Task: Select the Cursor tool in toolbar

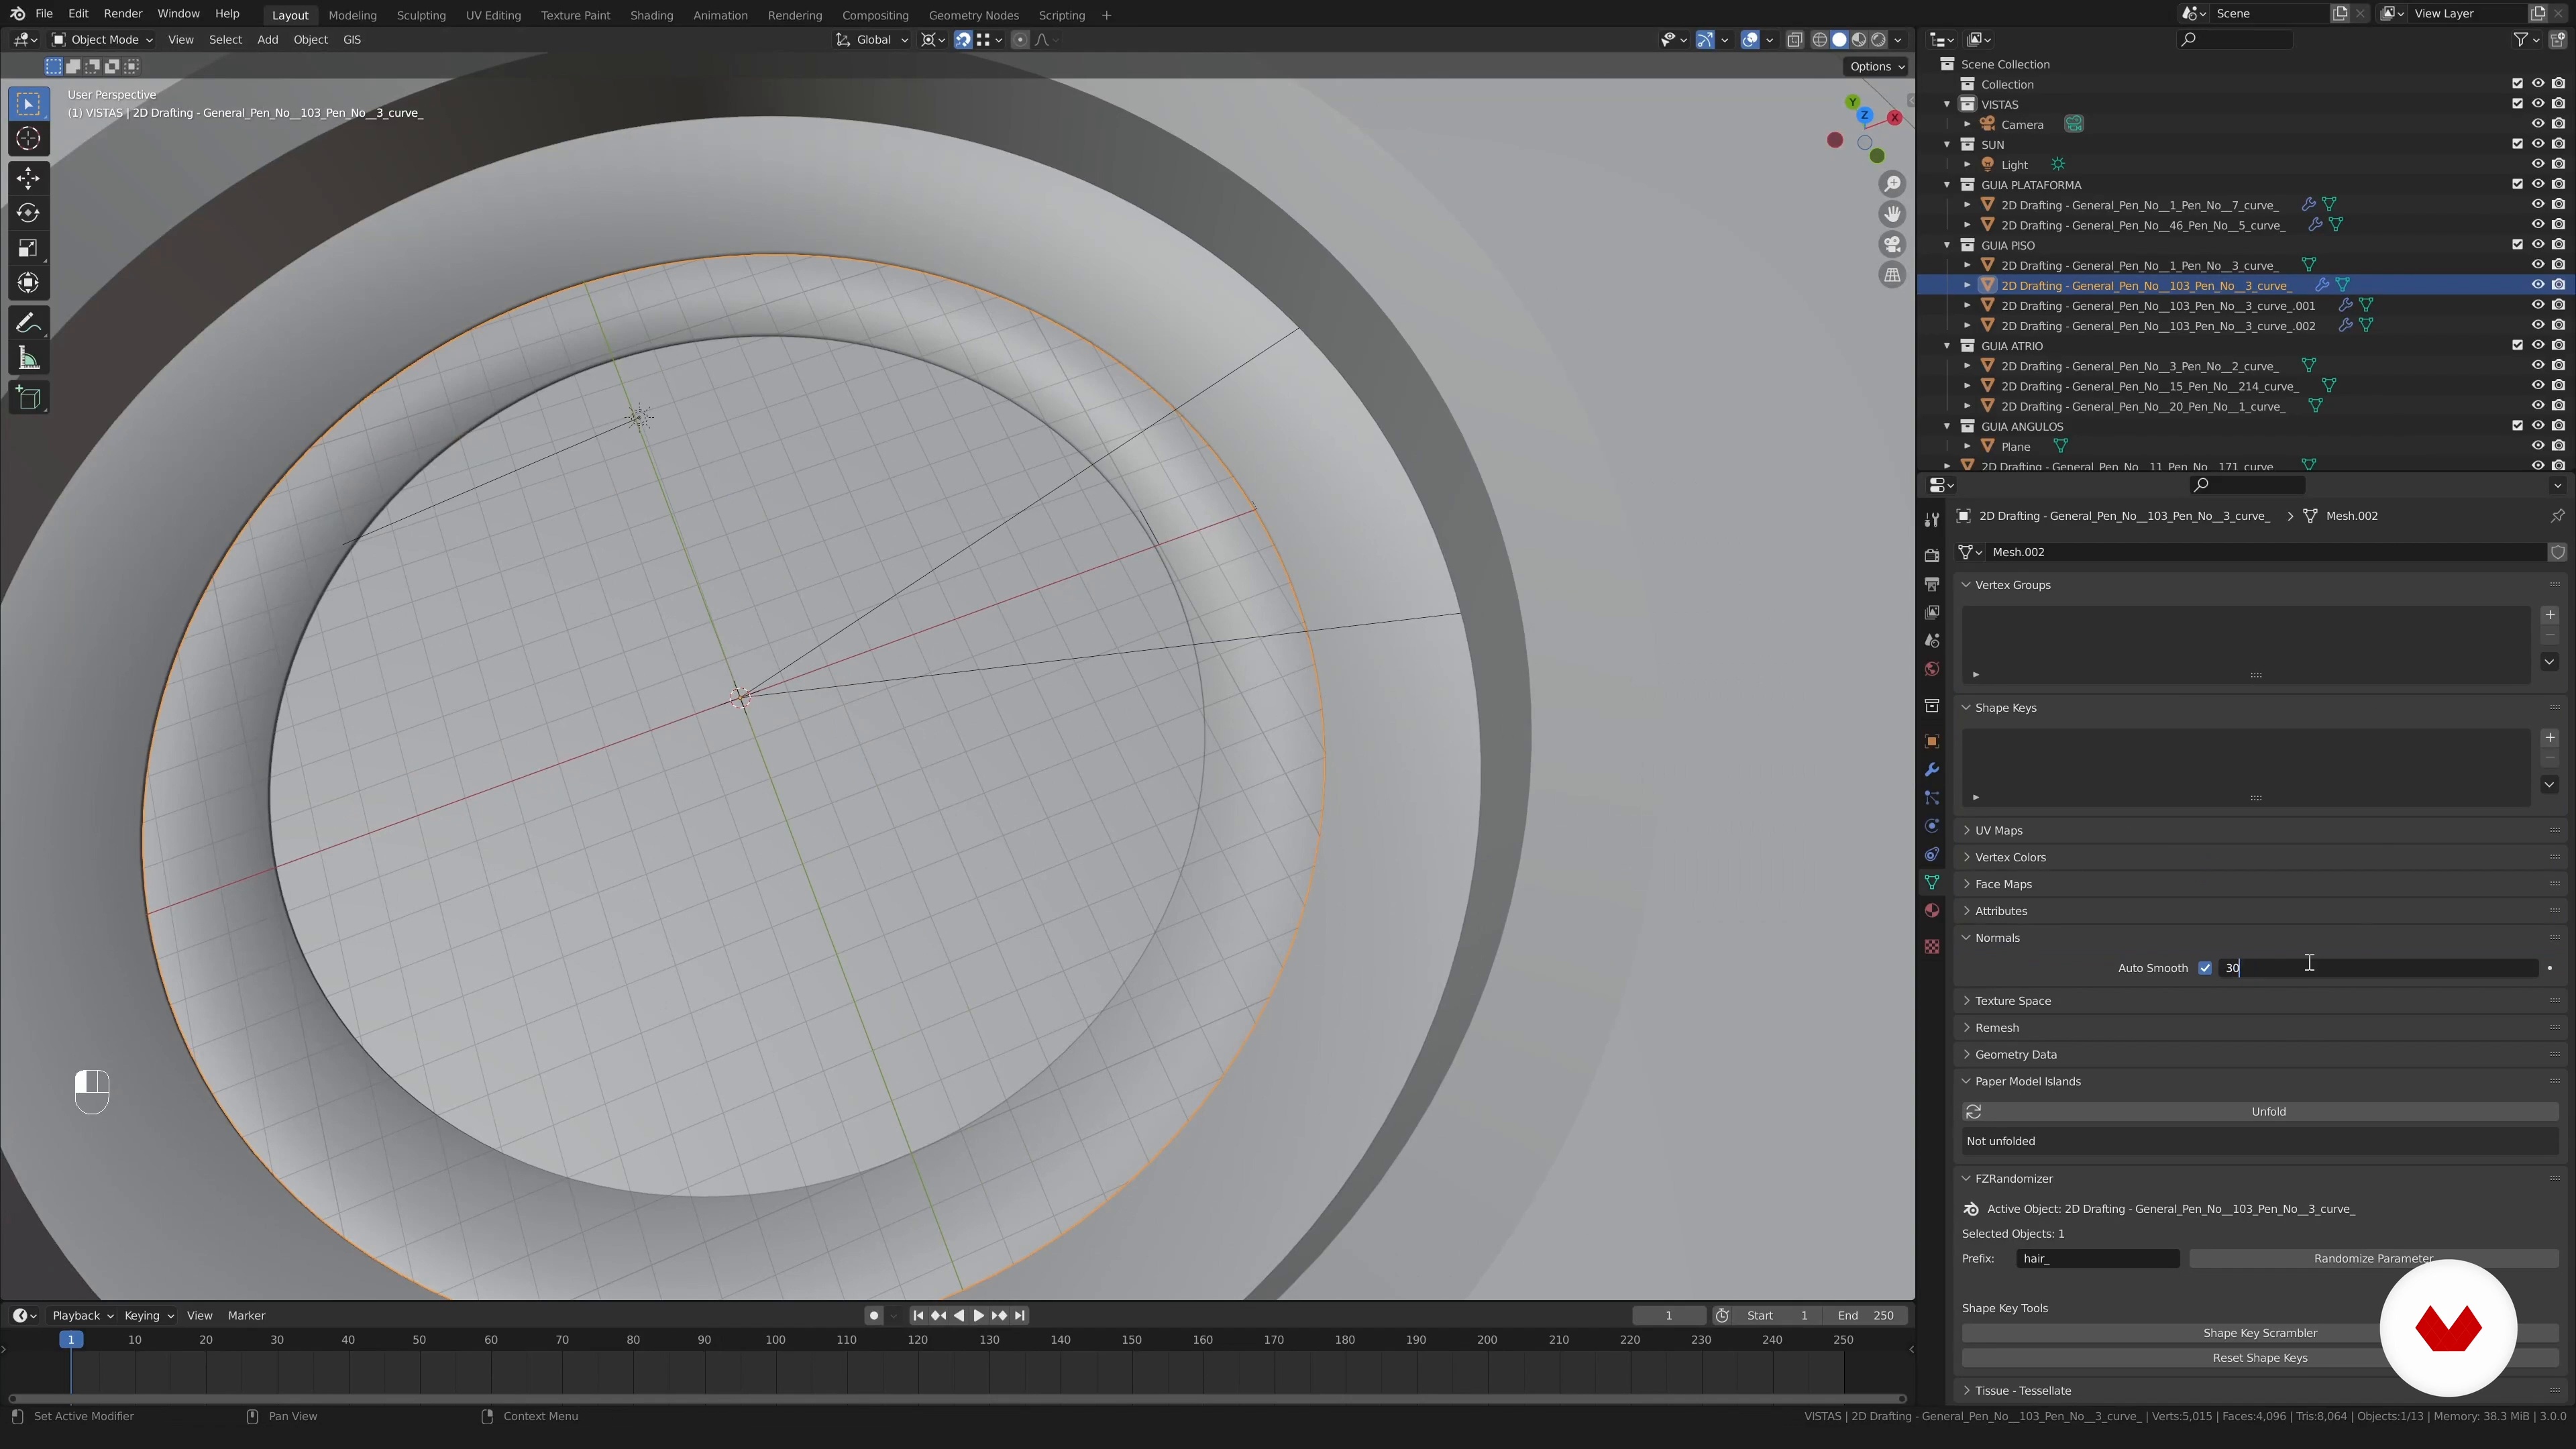Action: [x=28, y=138]
